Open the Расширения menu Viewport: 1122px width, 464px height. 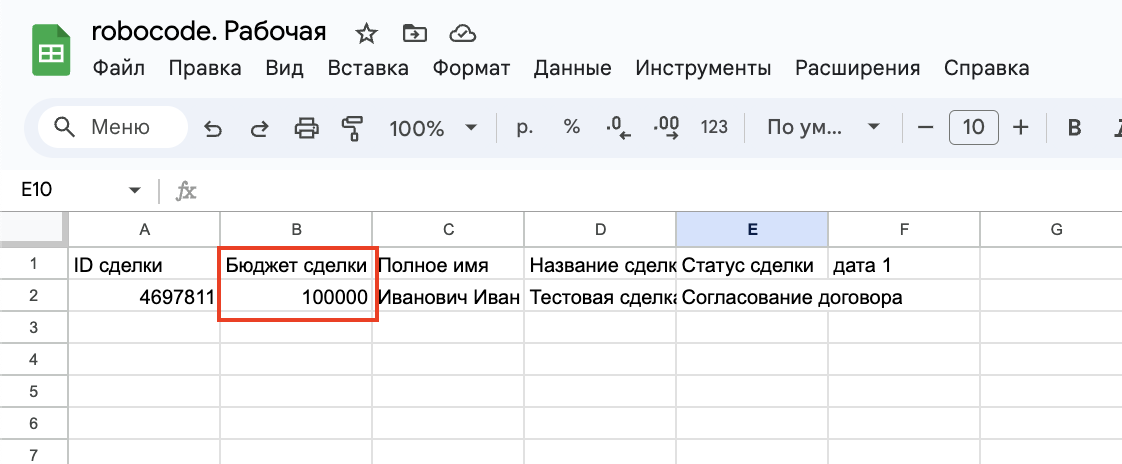(x=857, y=69)
